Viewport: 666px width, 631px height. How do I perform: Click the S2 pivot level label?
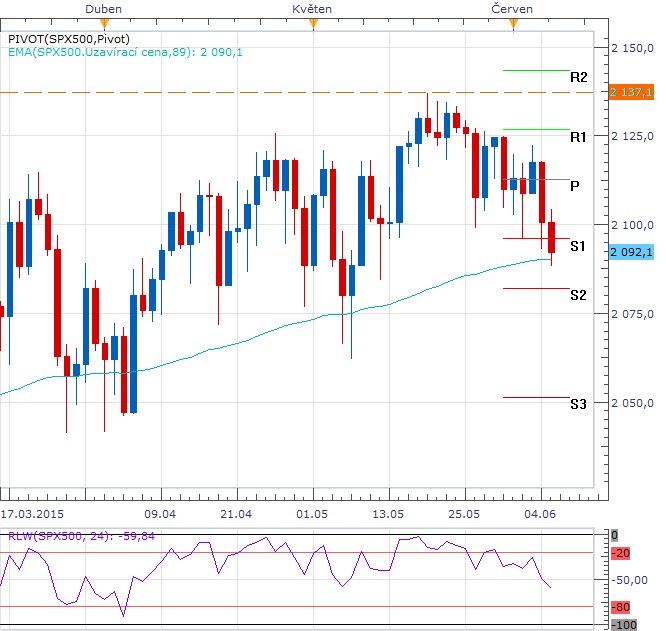578,295
